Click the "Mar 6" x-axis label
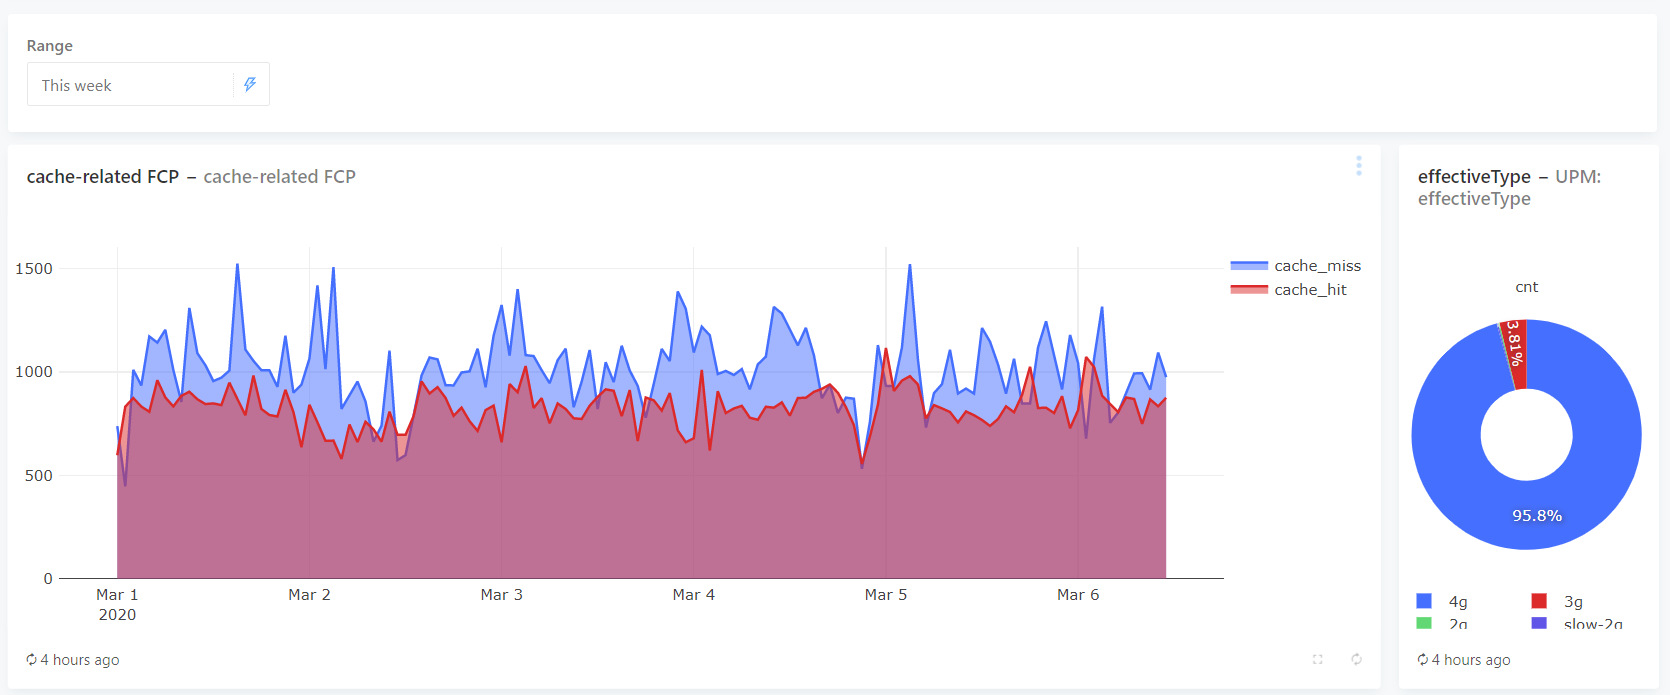1670x695 pixels. (x=1078, y=595)
